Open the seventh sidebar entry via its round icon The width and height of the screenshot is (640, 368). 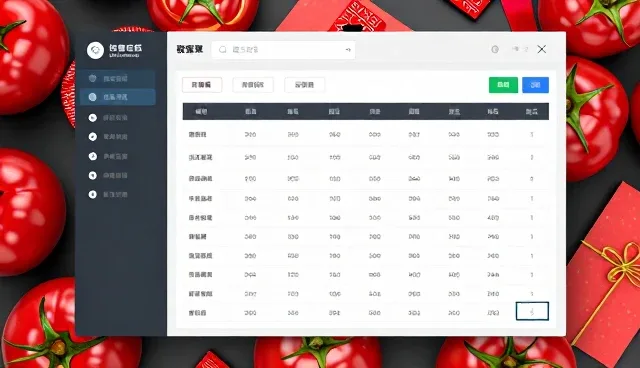coord(93,195)
